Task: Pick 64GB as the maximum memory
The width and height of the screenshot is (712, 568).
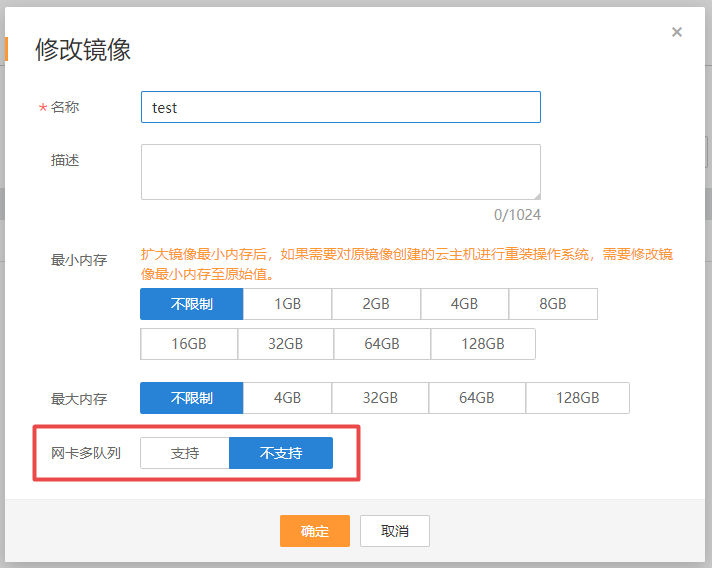Action: (477, 398)
